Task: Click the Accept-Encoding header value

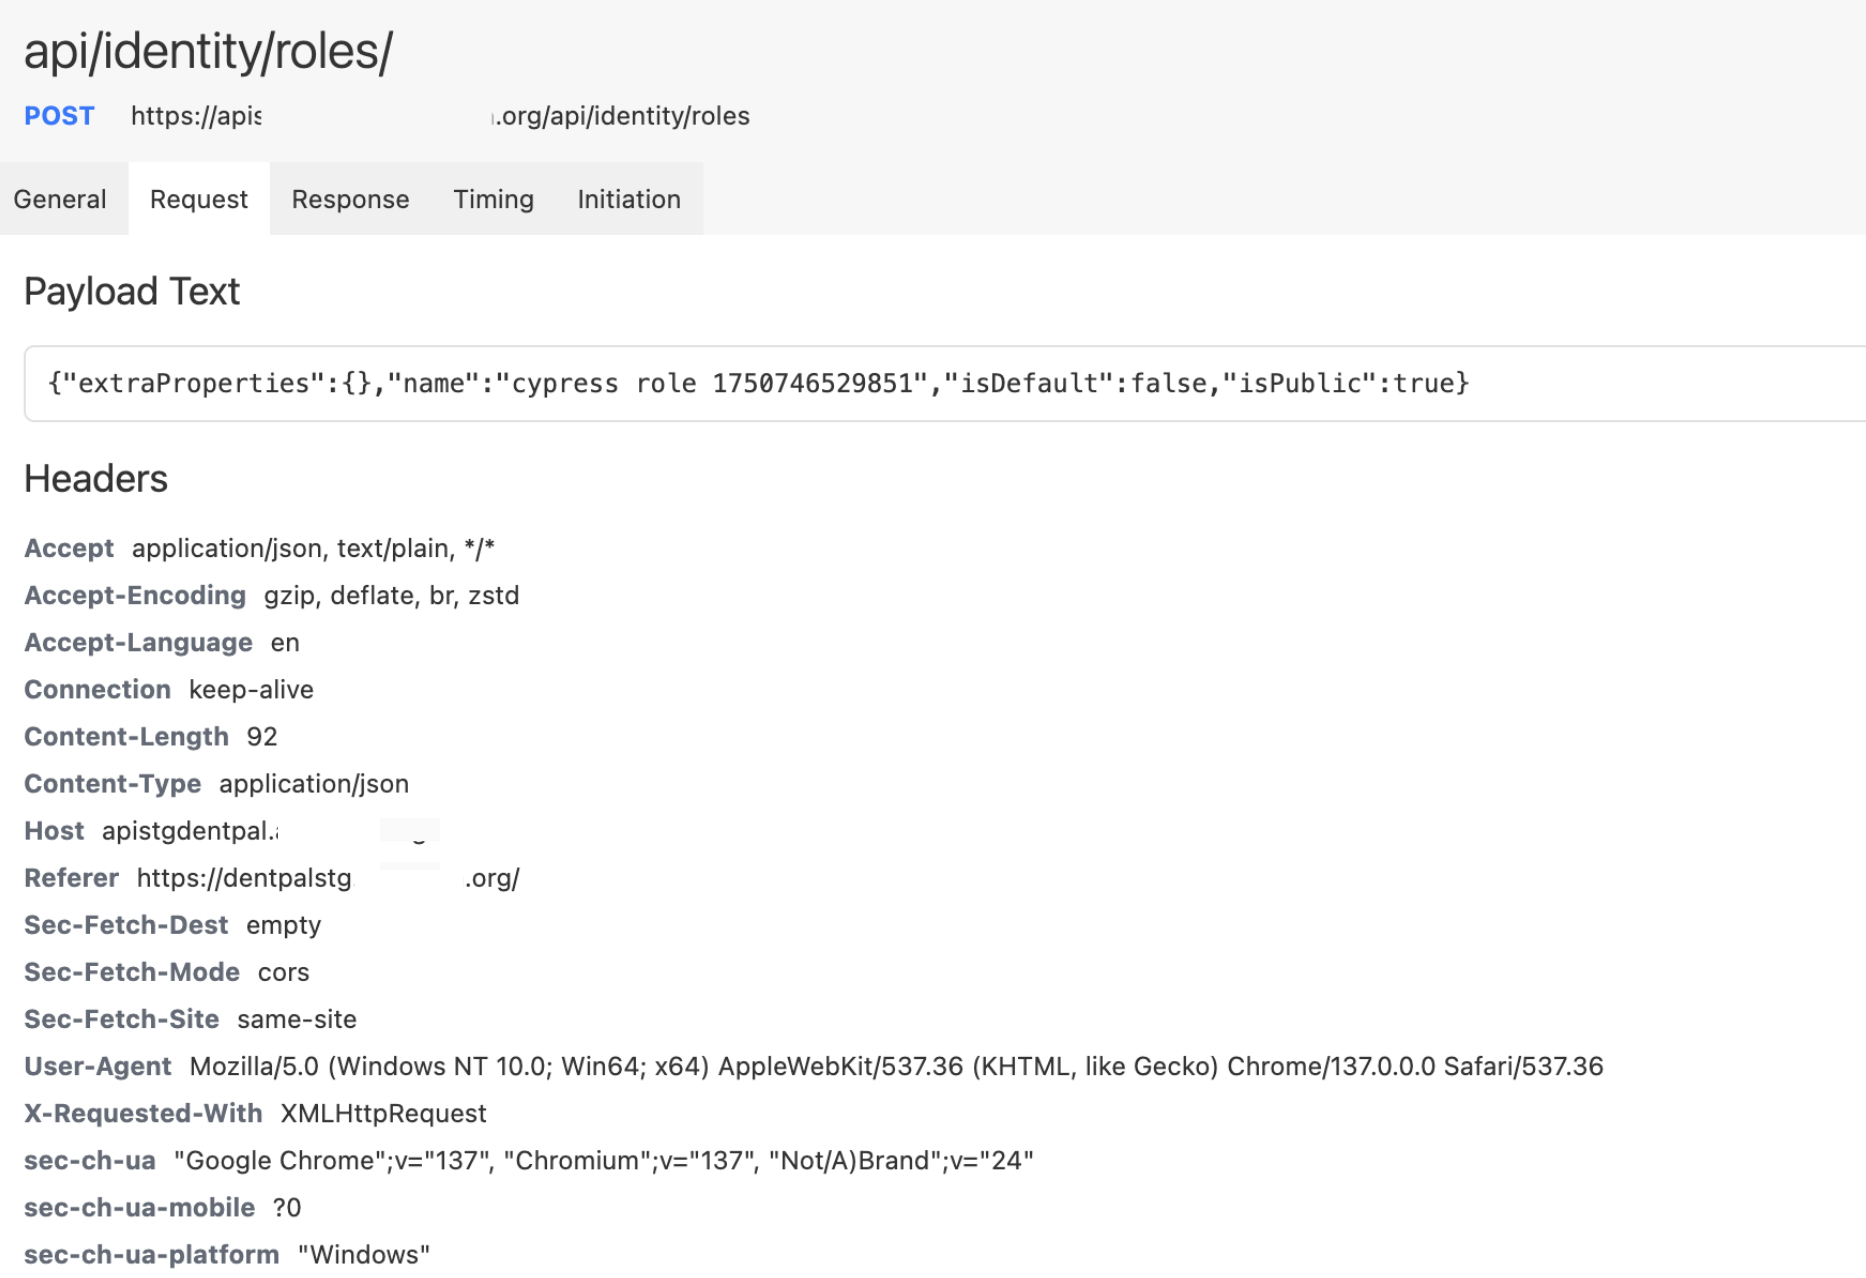Action: 391,596
